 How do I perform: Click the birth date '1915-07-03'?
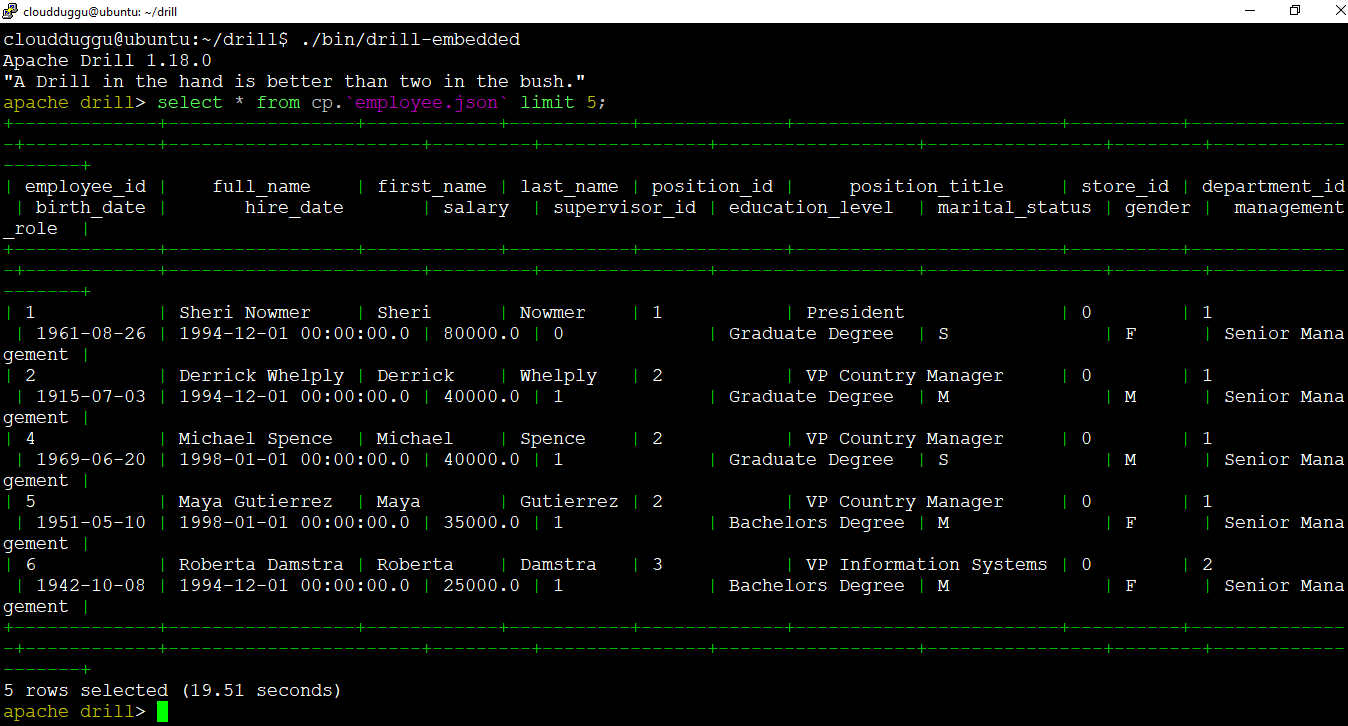pyautogui.click(x=90, y=397)
